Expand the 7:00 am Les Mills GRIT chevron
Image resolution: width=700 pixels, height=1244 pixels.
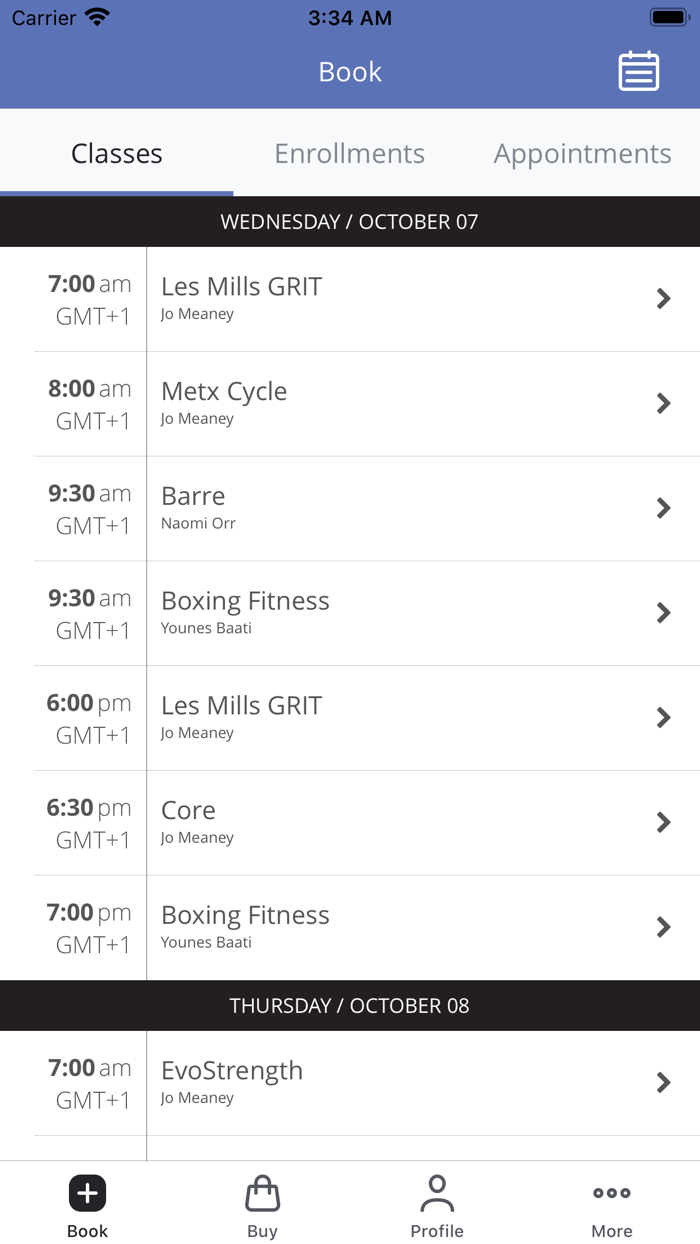click(663, 298)
